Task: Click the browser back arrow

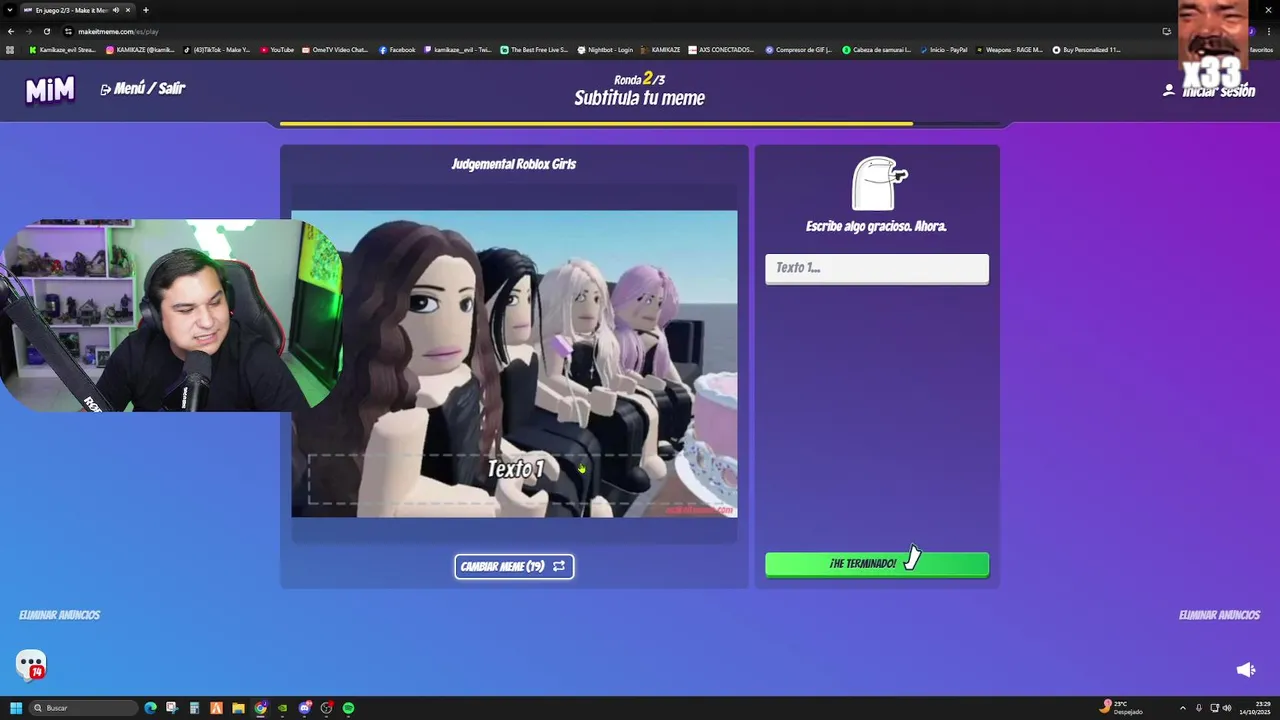Action: coord(11,31)
